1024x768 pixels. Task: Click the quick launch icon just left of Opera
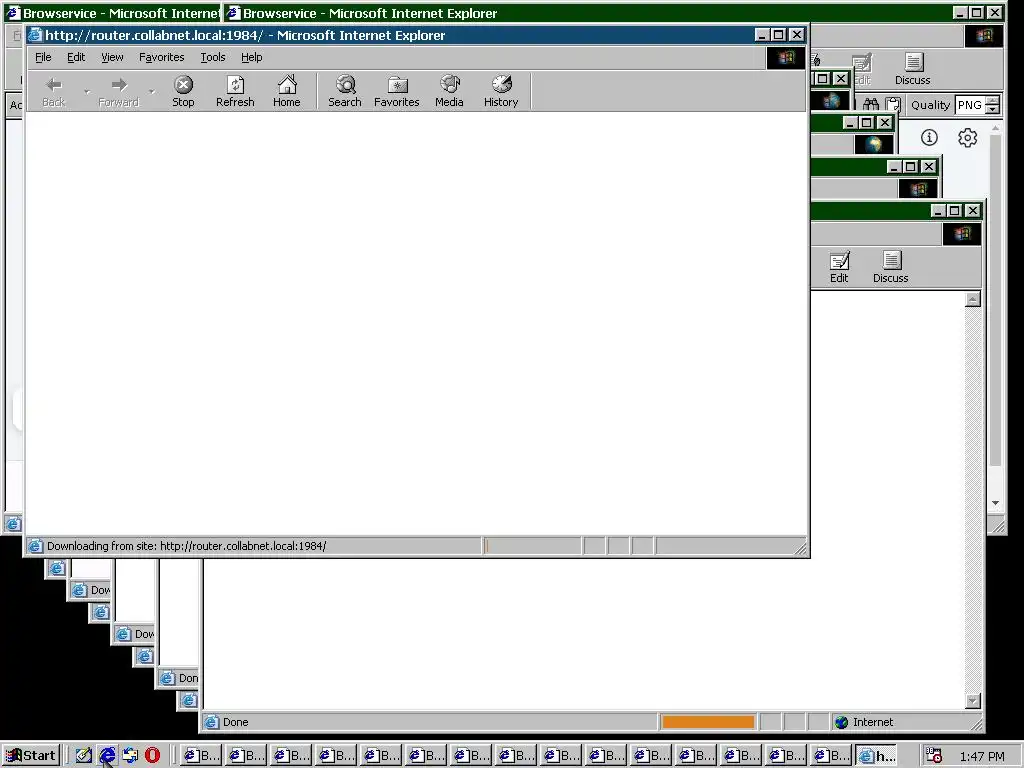(130, 755)
